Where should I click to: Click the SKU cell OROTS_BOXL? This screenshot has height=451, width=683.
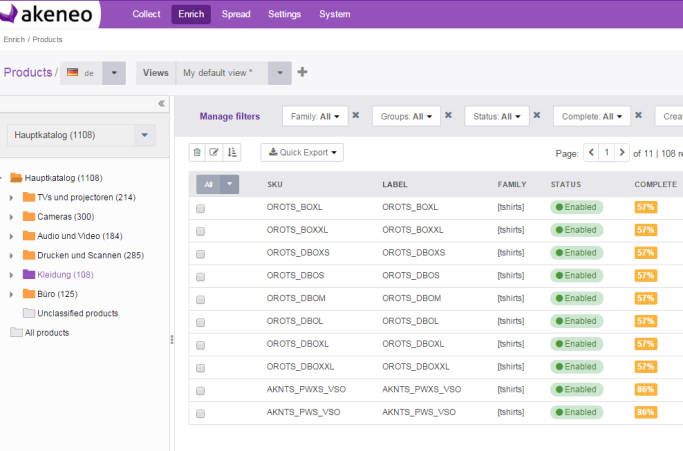(294, 207)
